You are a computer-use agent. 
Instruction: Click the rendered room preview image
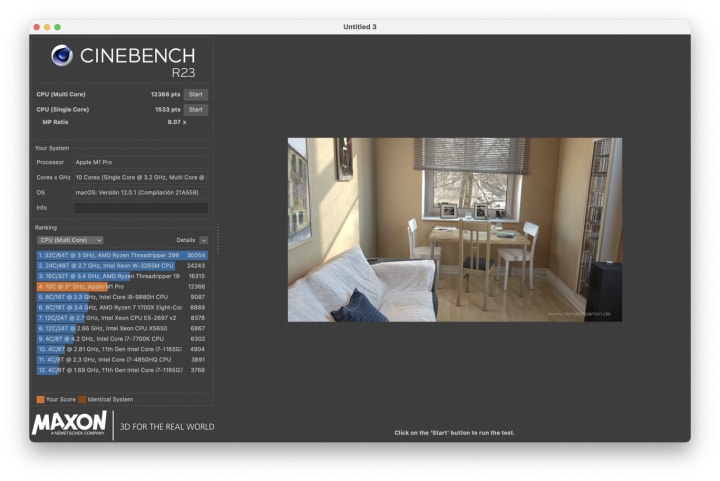click(x=455, y=230)
